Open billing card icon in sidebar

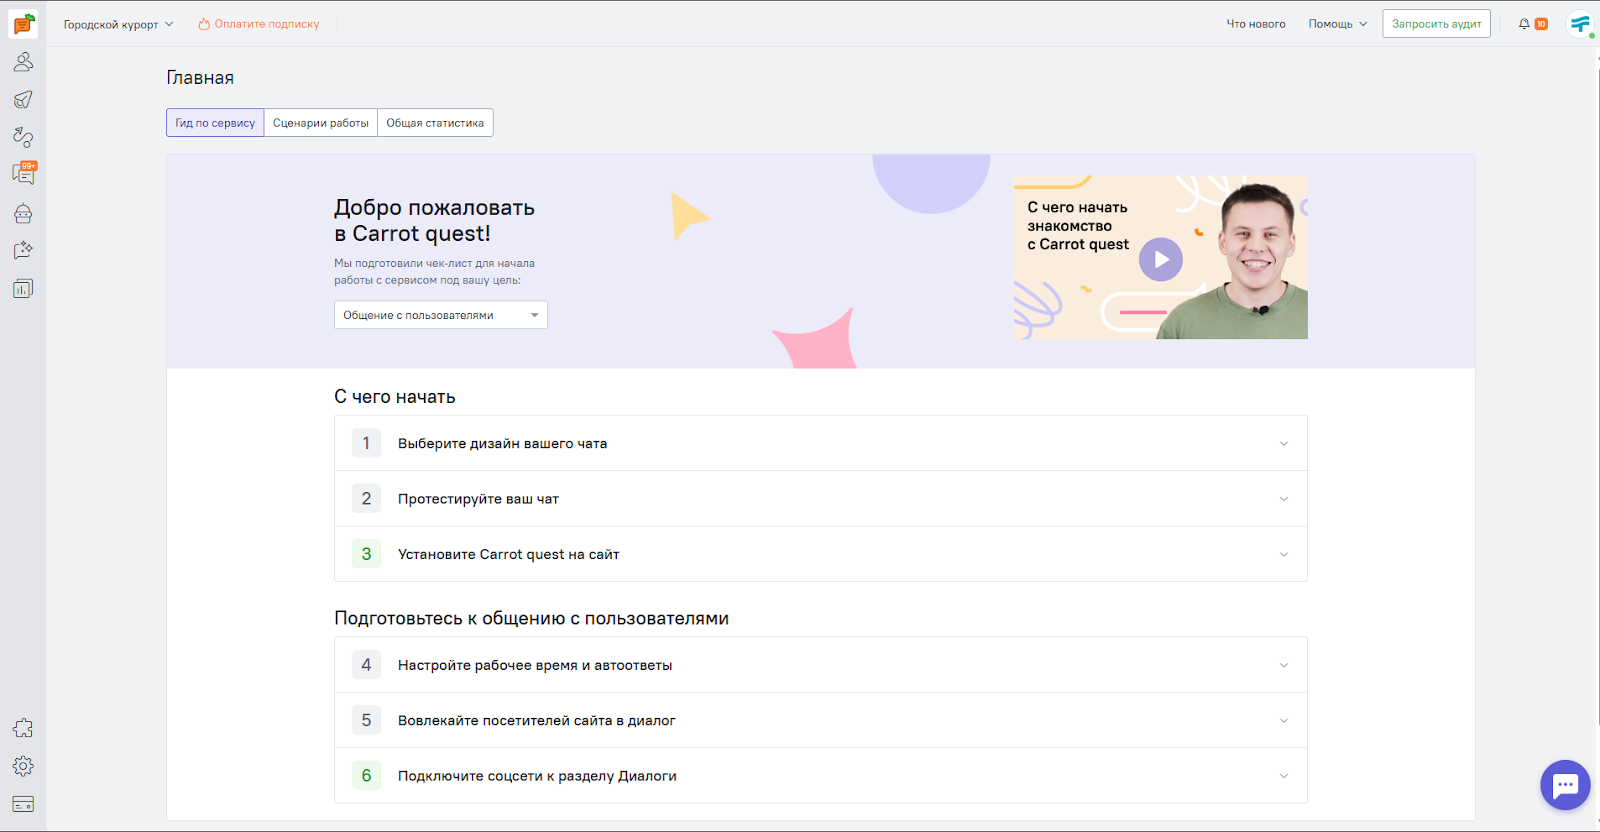23,804
